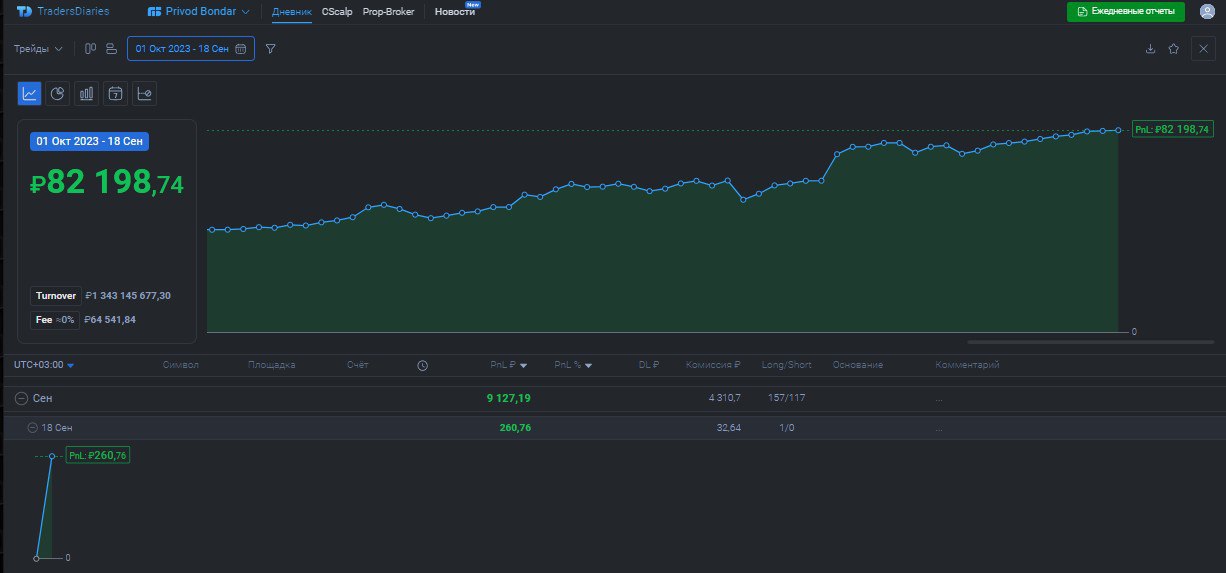Download the diary data
Screen dimensions: 1226x573
[x=1150, y=48]
